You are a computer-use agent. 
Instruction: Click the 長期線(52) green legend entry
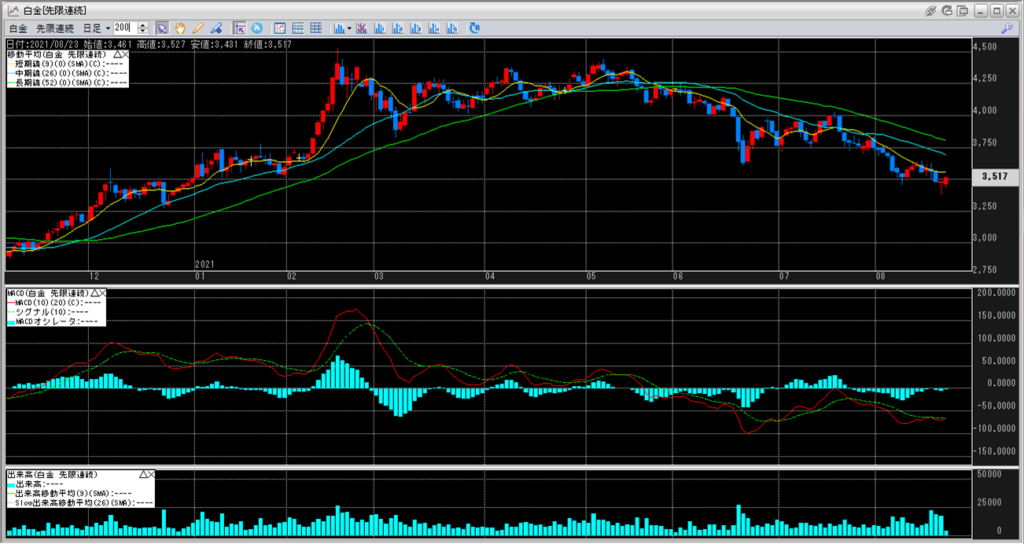pos(67,82)
